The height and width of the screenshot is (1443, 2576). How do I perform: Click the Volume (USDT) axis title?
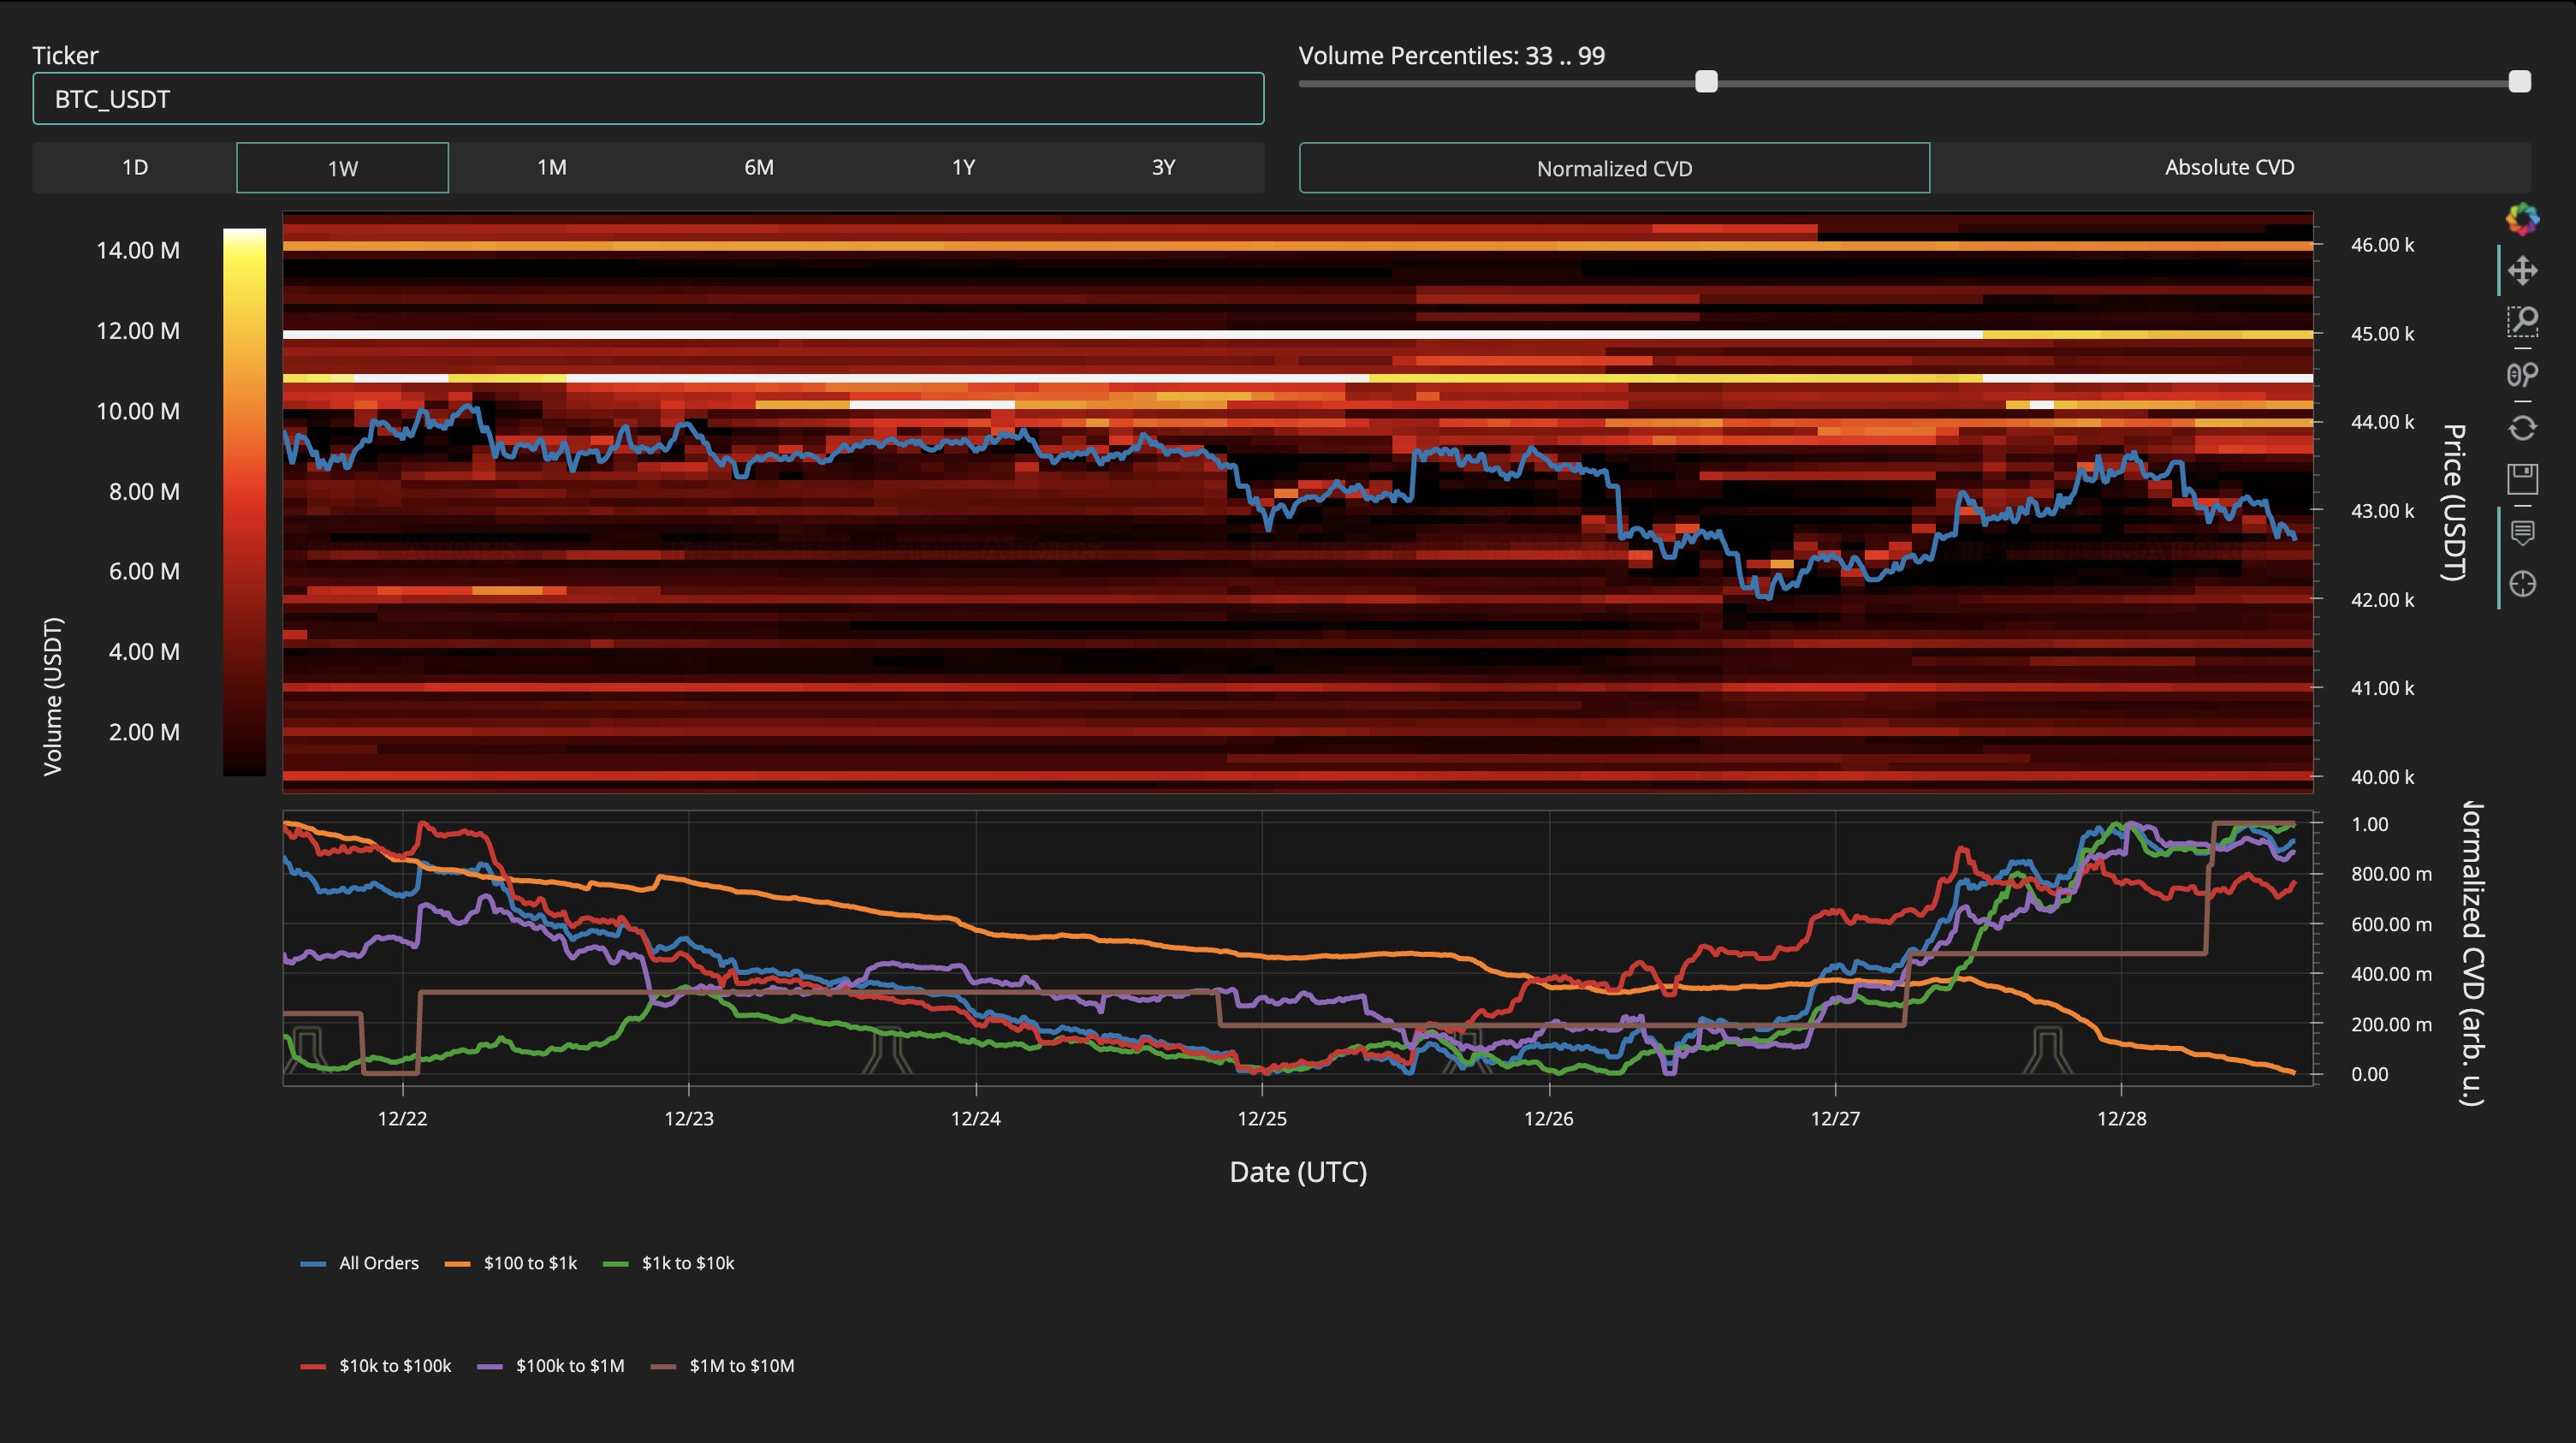coord(53,696)
